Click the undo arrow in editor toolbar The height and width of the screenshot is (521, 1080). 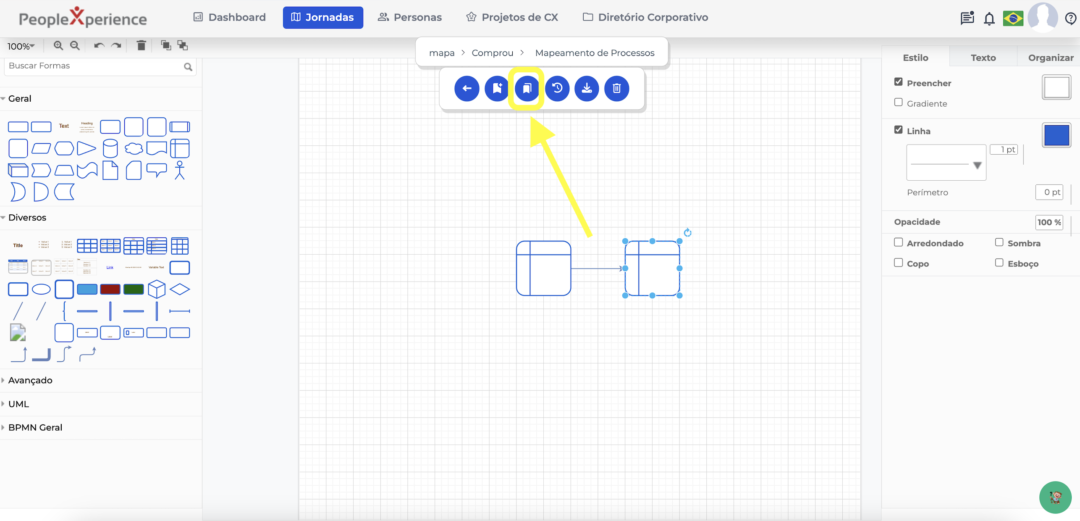click(x=98, y=46)
